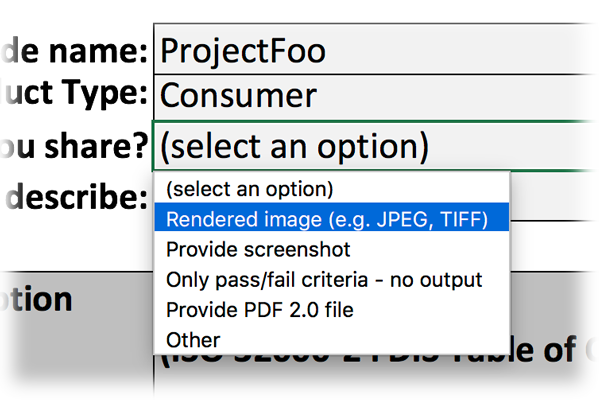Open the share combo box showing (select an option)

(377, 146)
